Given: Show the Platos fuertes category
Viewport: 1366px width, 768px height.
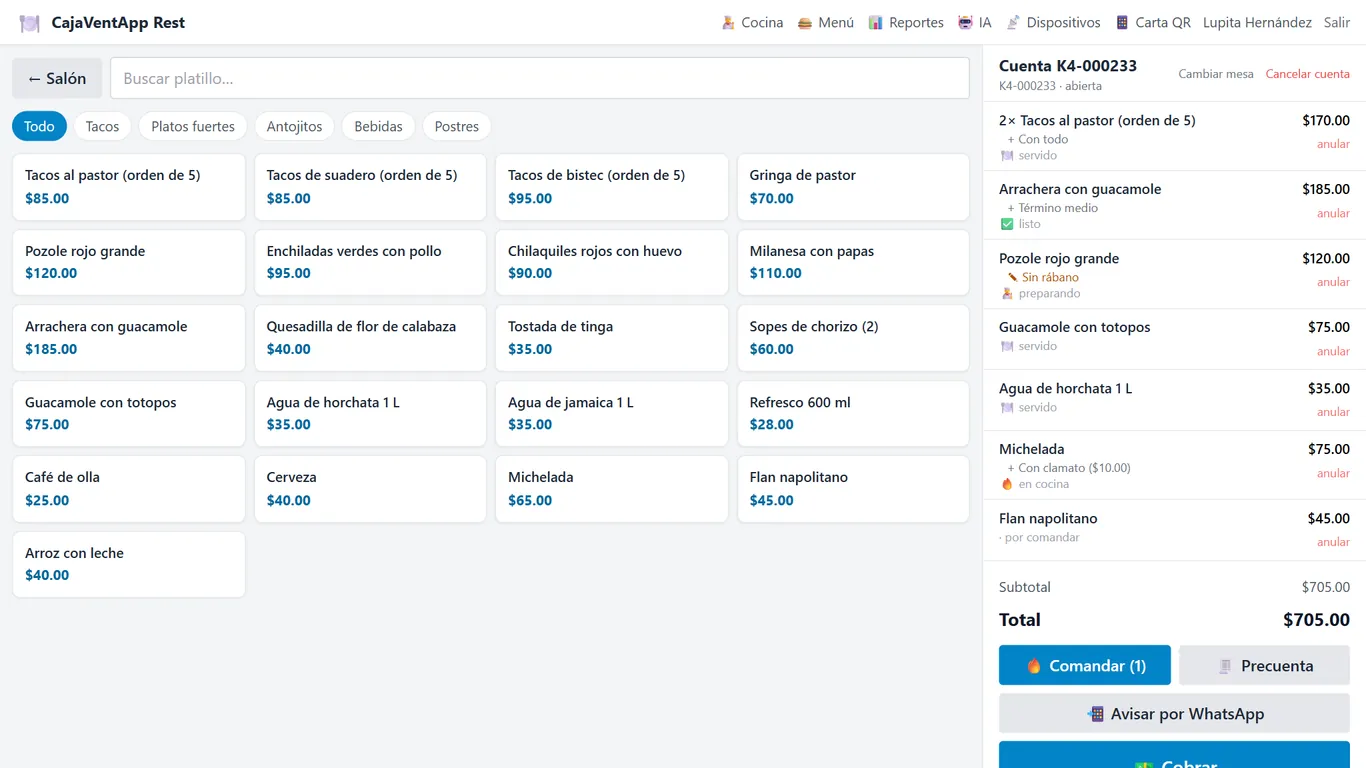Looking at the screenshot, I should coord(193,126).
